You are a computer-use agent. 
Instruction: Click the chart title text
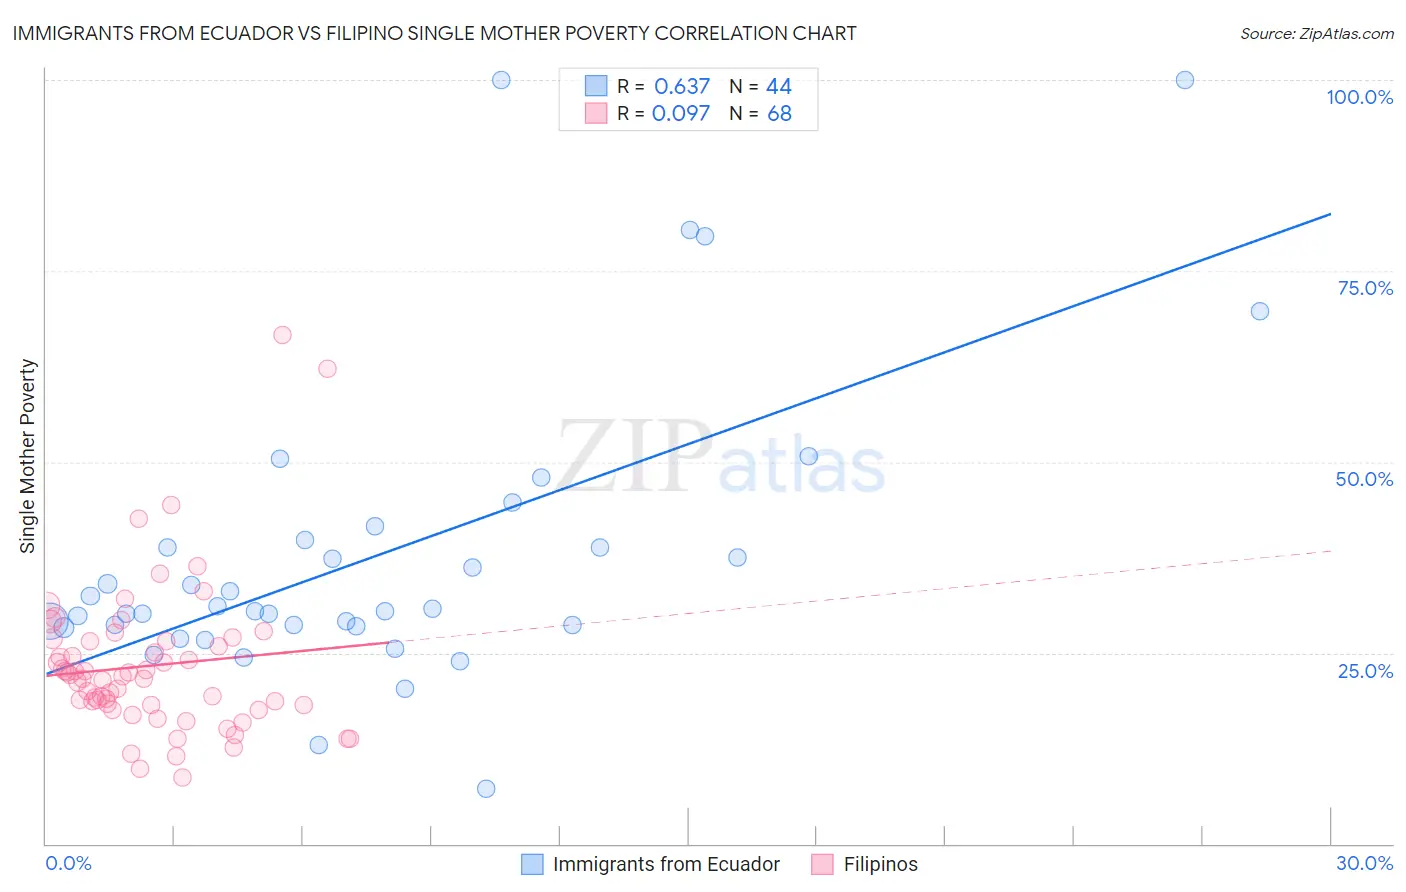(x=434, y=33)
